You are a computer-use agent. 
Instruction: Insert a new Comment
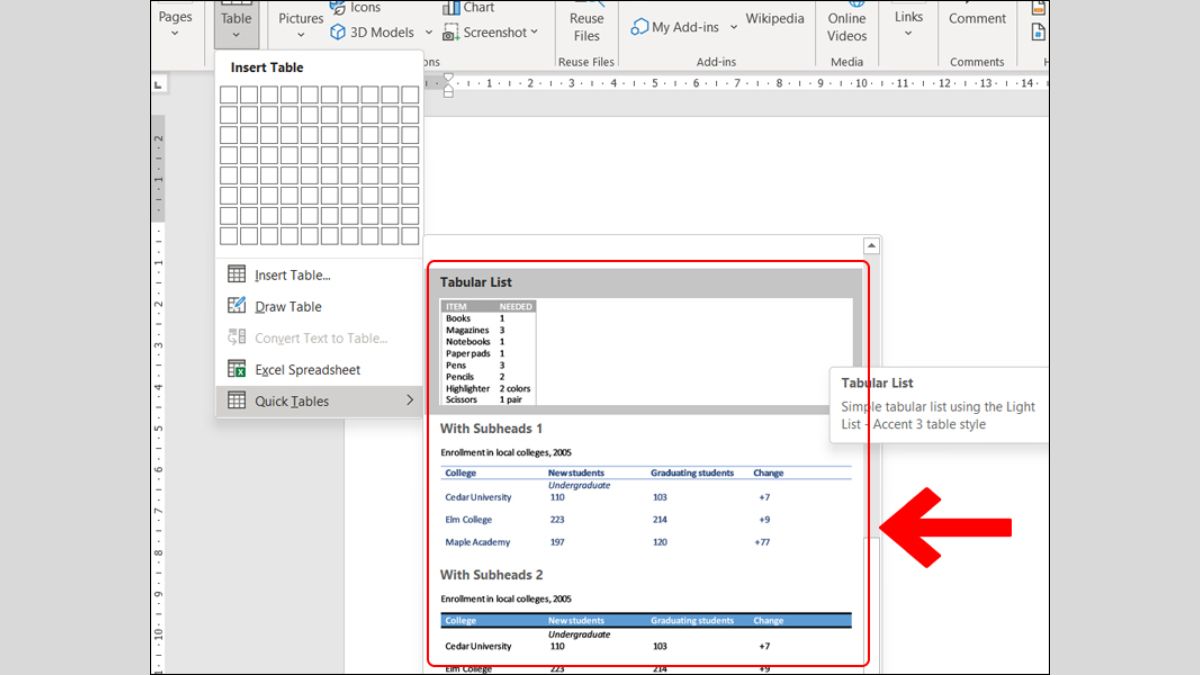977,18
